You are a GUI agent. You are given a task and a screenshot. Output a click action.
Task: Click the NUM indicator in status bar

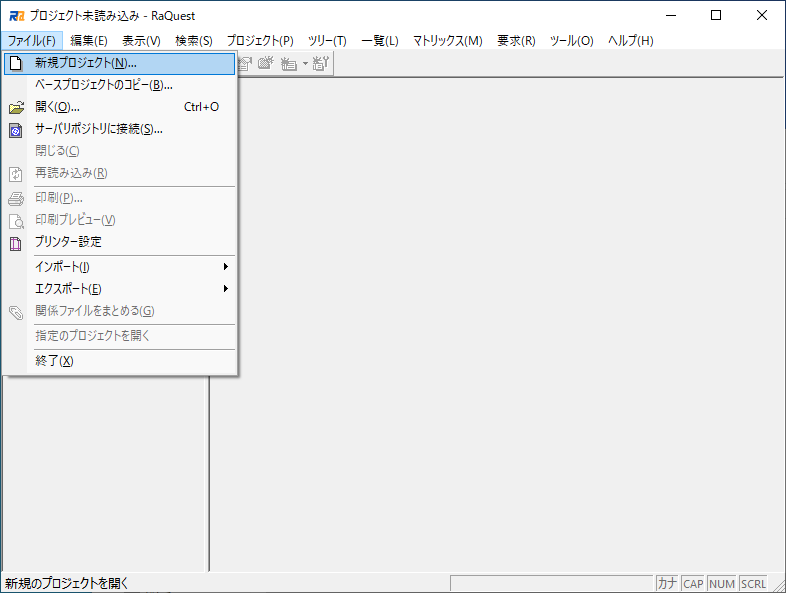722,583
